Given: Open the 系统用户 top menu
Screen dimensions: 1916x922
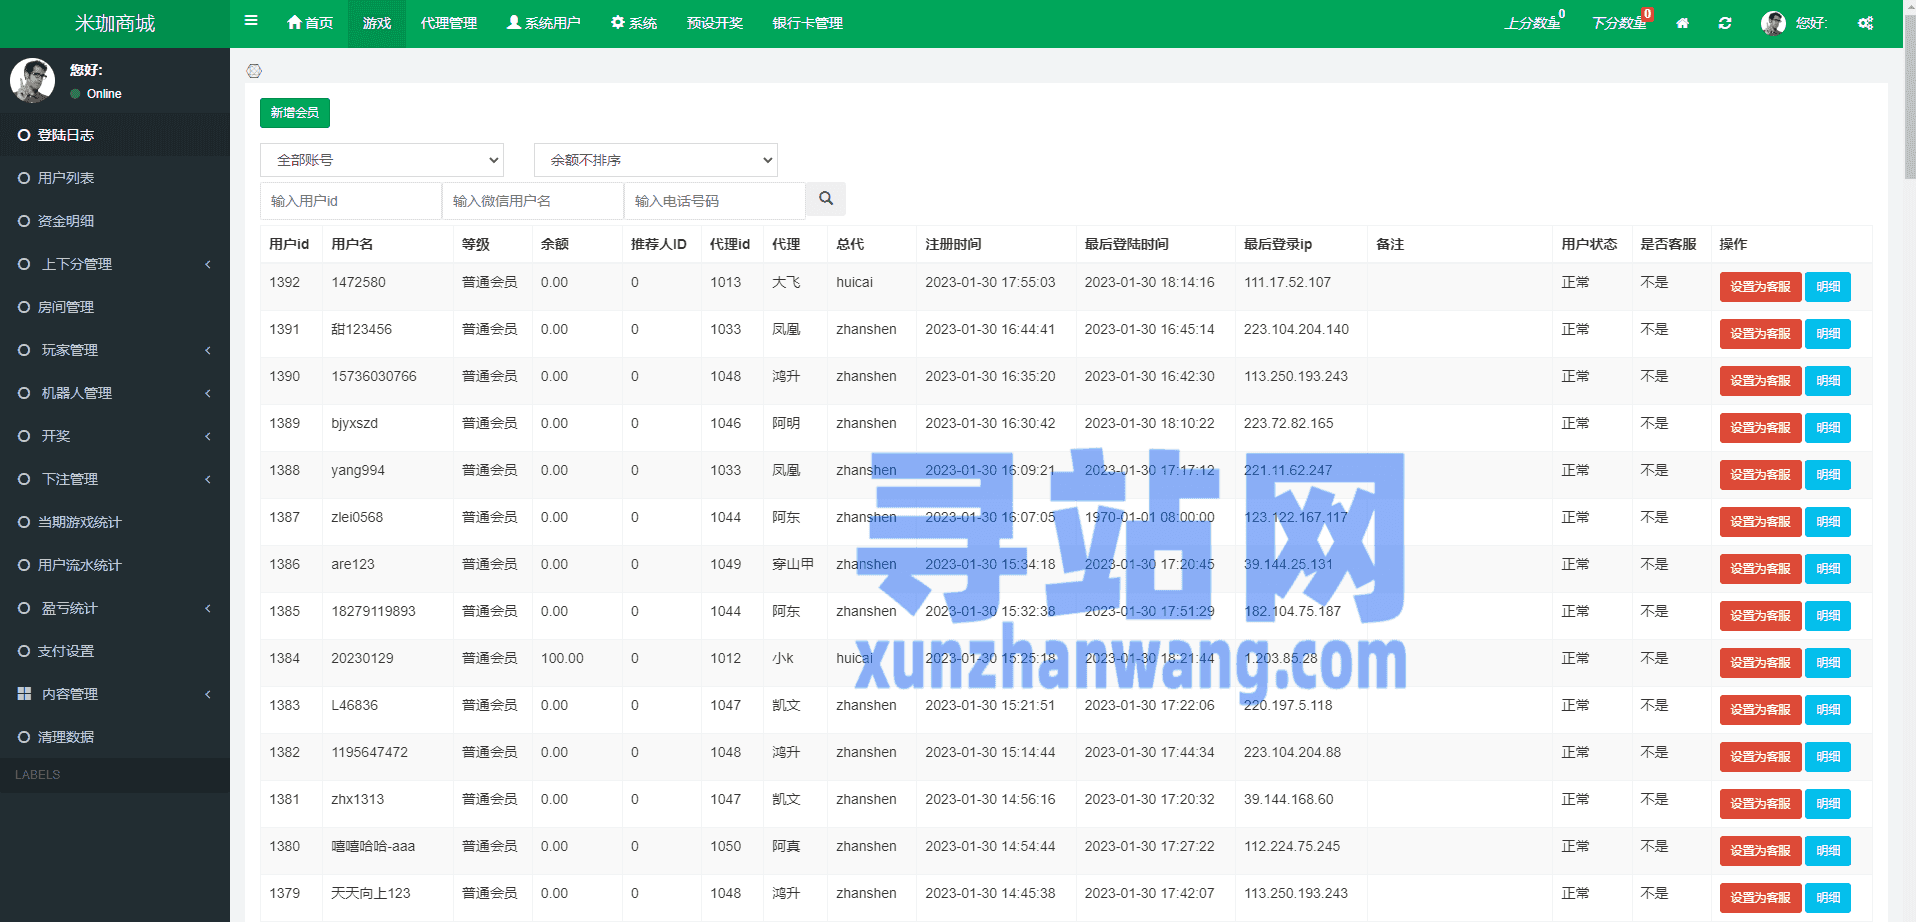Looking at the screenshot, I should (x=543, y=23).
